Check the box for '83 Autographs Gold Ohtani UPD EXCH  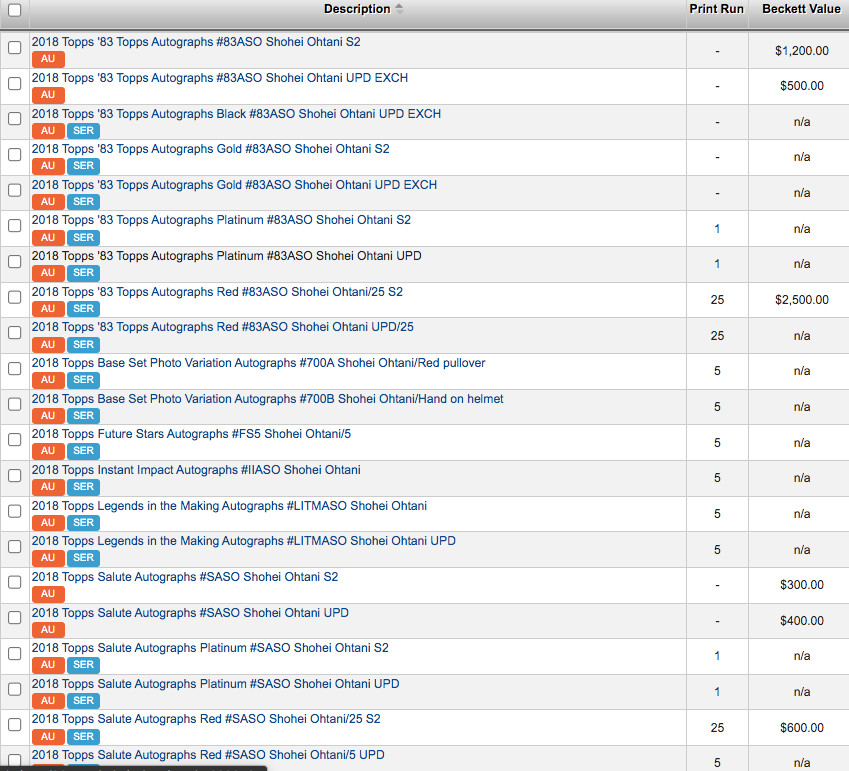click(15, 190)
